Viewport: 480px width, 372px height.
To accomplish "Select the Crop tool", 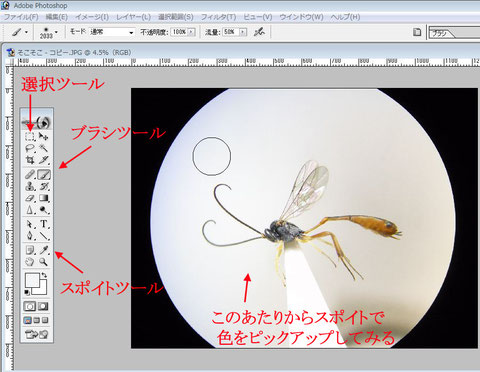I will 30,160.
